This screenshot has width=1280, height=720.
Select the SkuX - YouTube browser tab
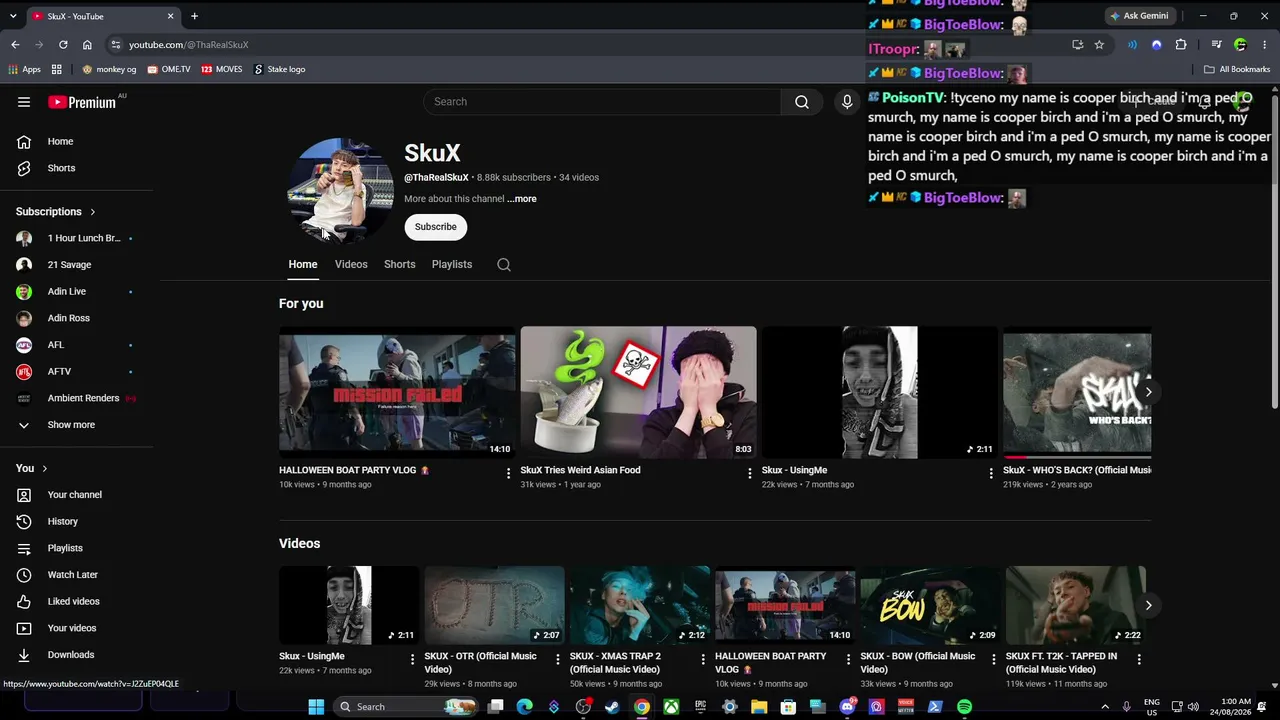pos(102,16)
